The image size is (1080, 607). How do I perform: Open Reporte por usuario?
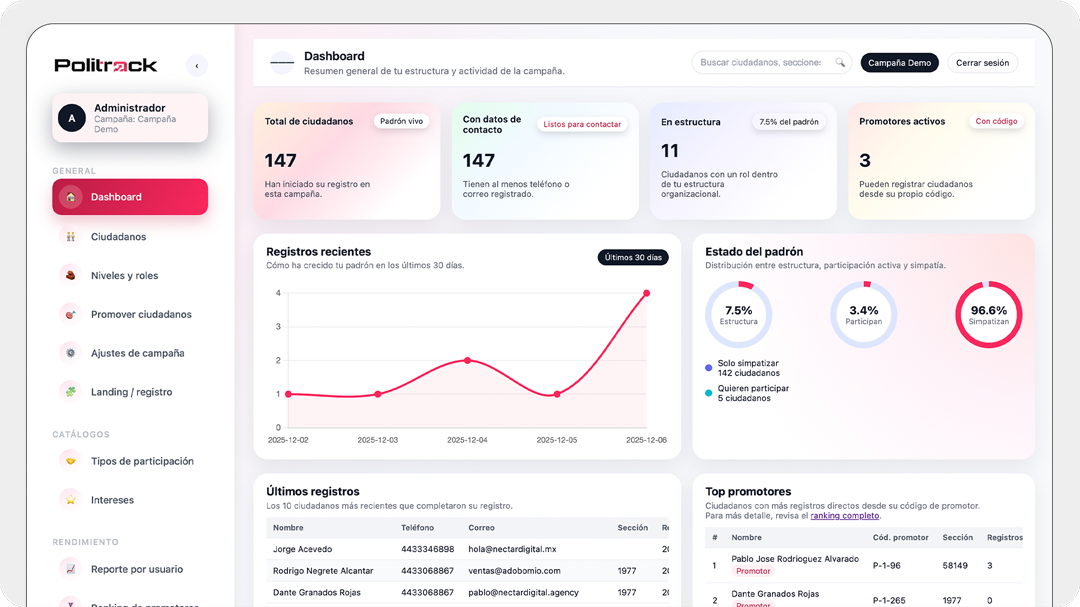130,569
